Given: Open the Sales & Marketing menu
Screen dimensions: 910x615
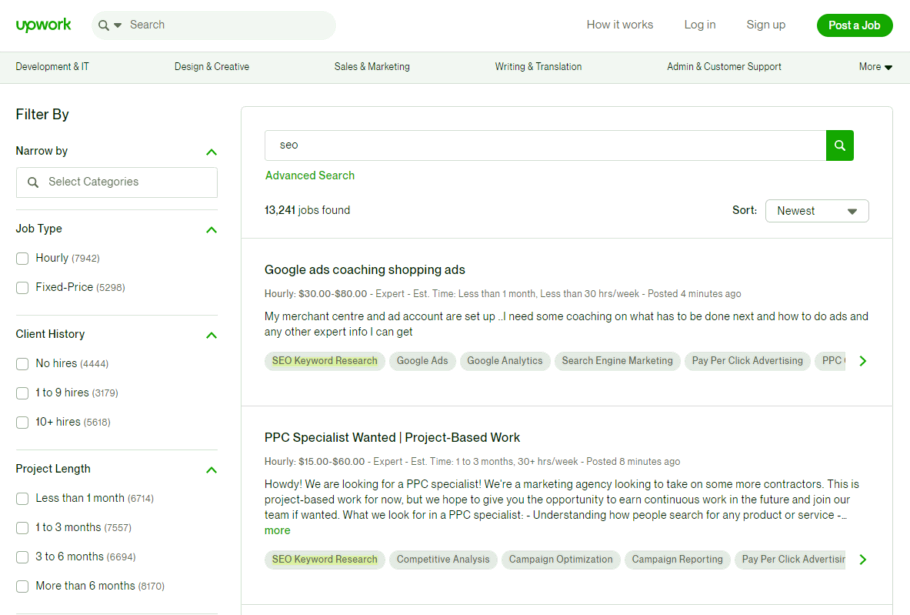Looking at the screenshot, I should tap(372, 67).
